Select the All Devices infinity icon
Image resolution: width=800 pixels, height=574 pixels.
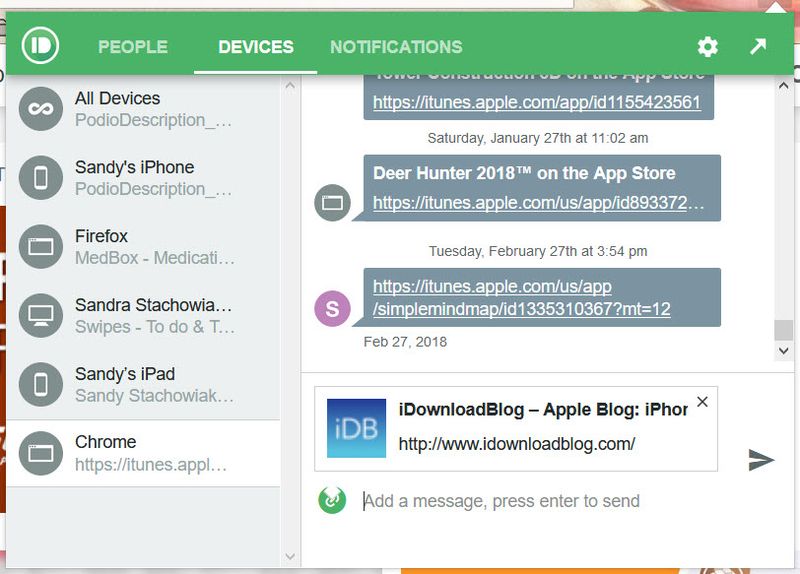coord(41,109)
